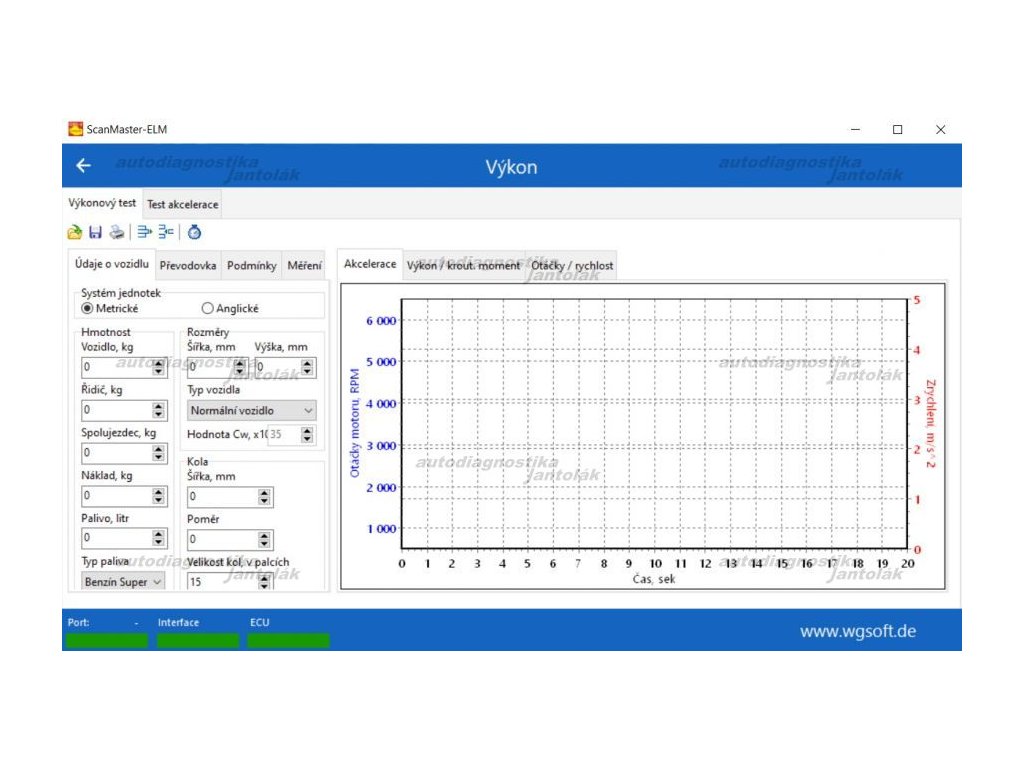This screenshot has height=768, width=1024.
Task: Adjust the Vozidlo, kg spinner arrows
Action: coord(159,367)
